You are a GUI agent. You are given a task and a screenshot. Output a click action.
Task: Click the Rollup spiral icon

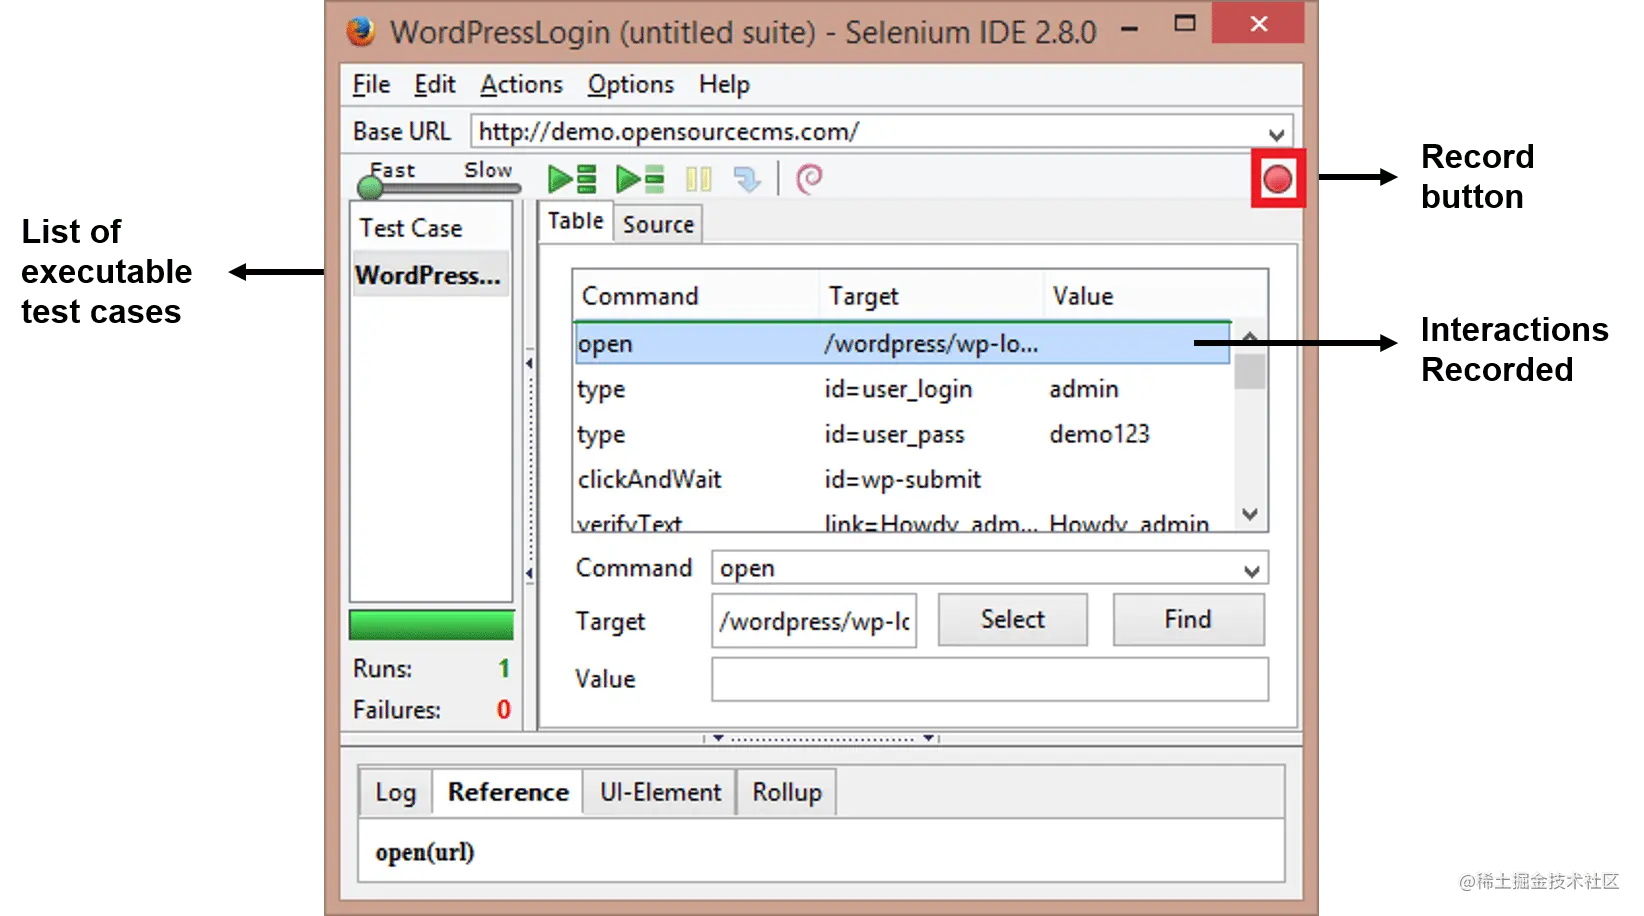[x=809, y=179]
